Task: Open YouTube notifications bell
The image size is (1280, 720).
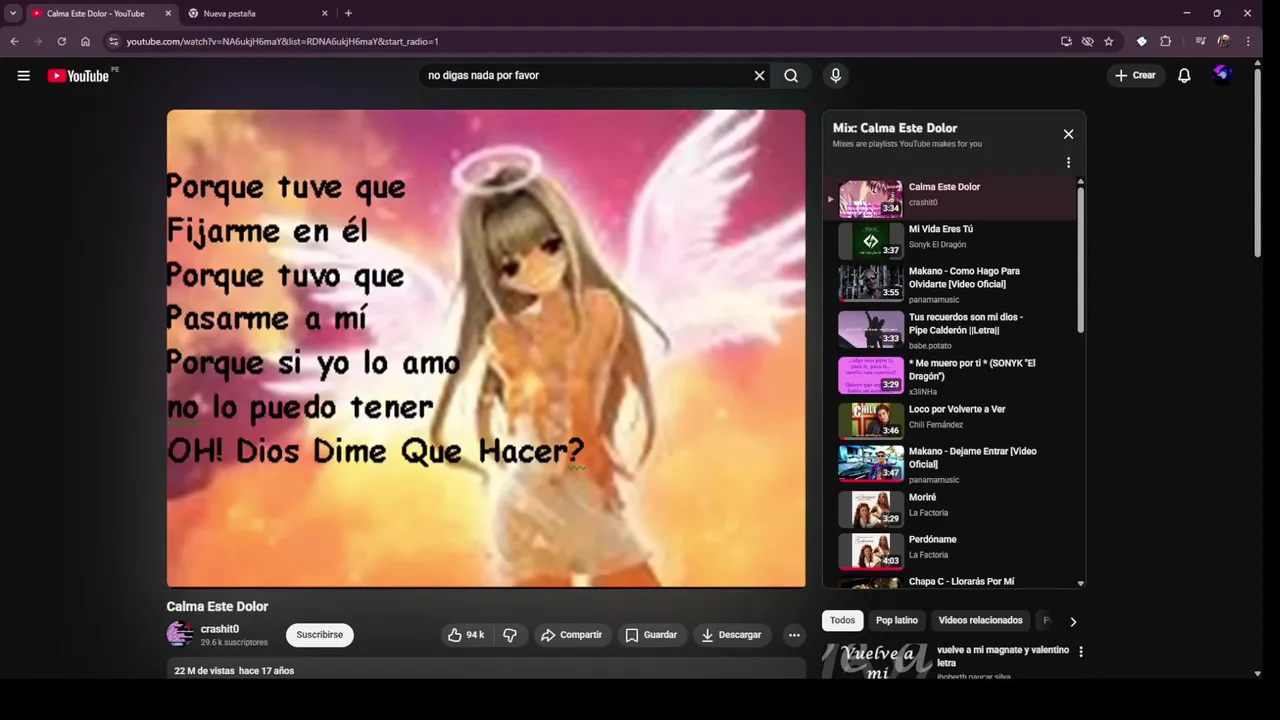Action: pyautogui.click(x=1184, y=75)
